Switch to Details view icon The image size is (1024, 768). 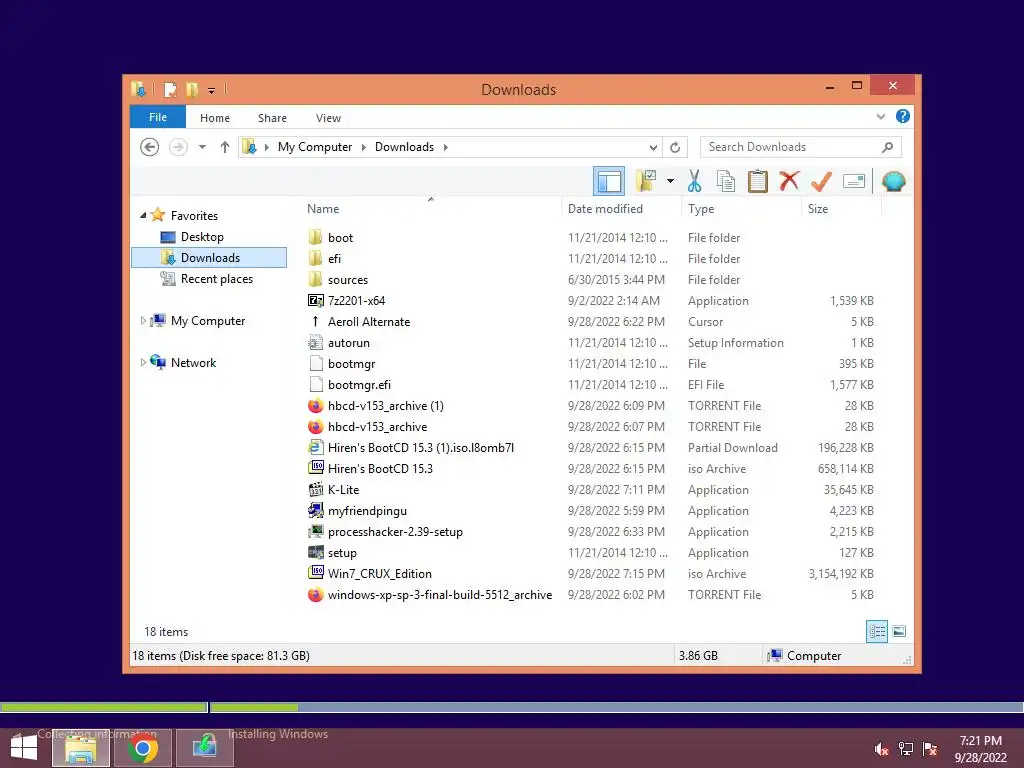coord(876,631)
